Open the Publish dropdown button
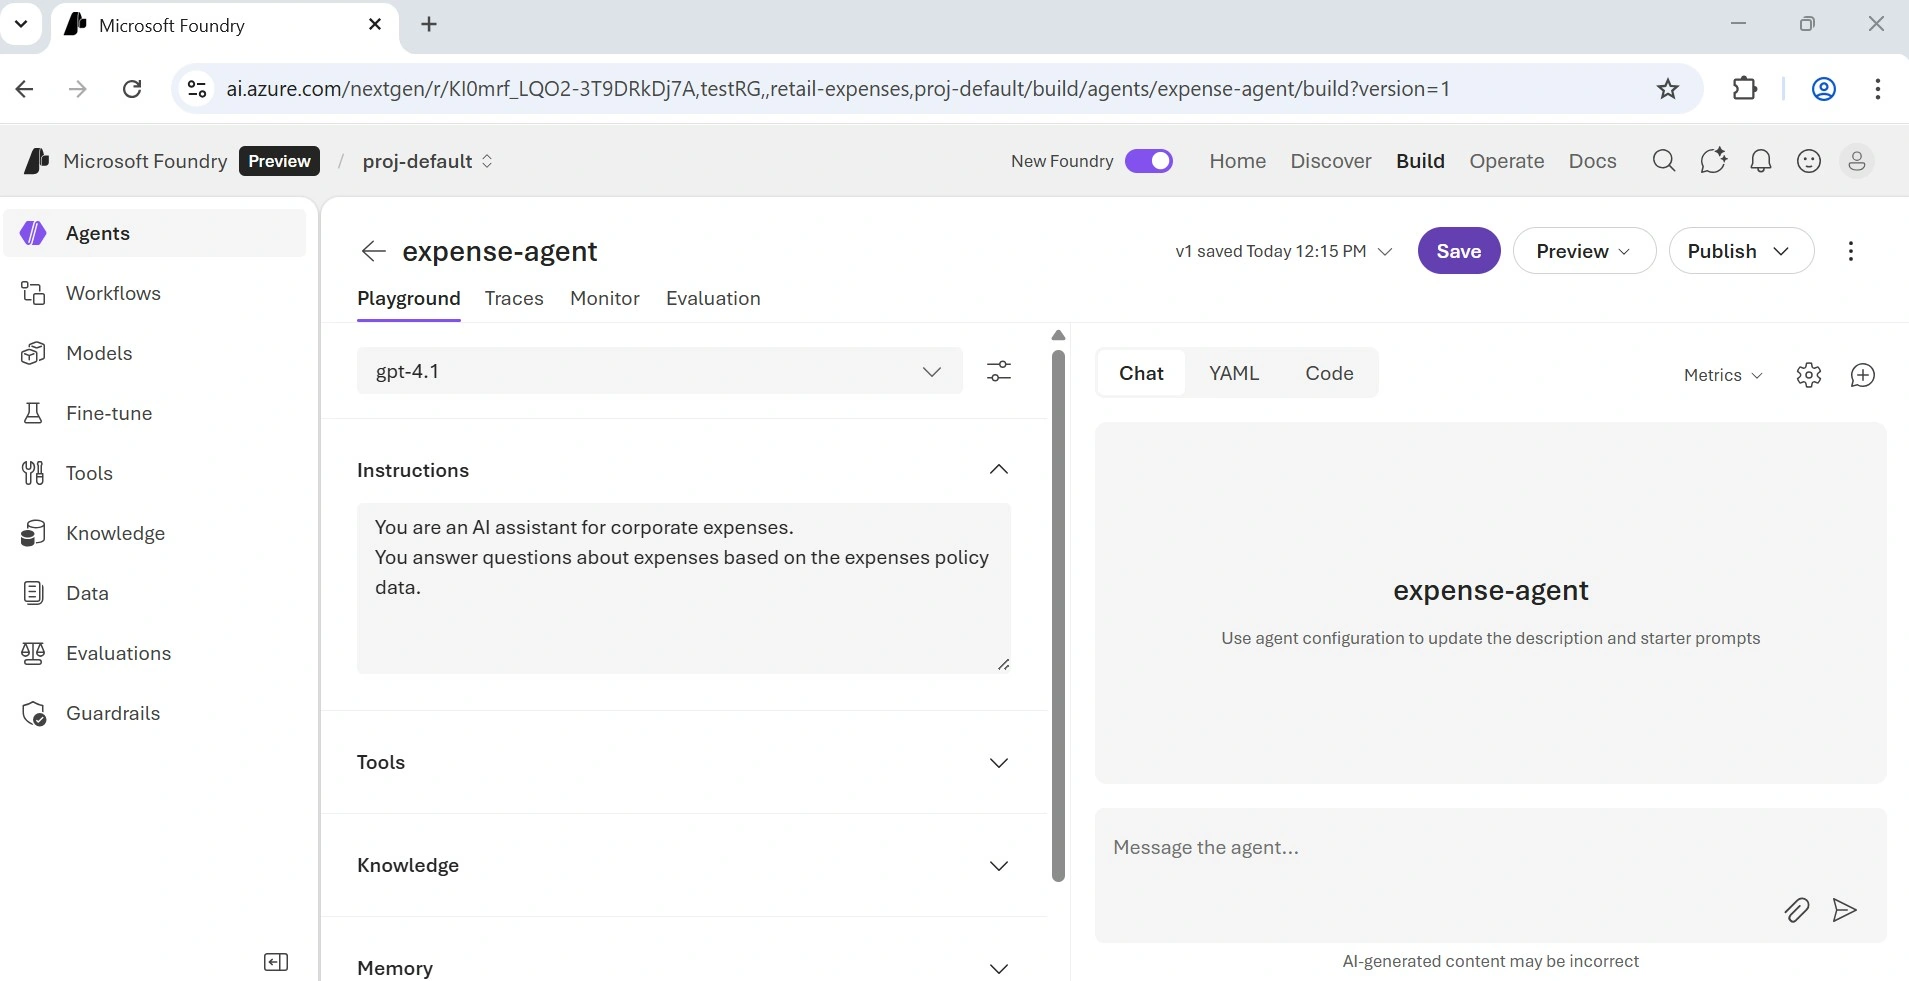The image size is (1909, 981). [x=1741, y=251]
